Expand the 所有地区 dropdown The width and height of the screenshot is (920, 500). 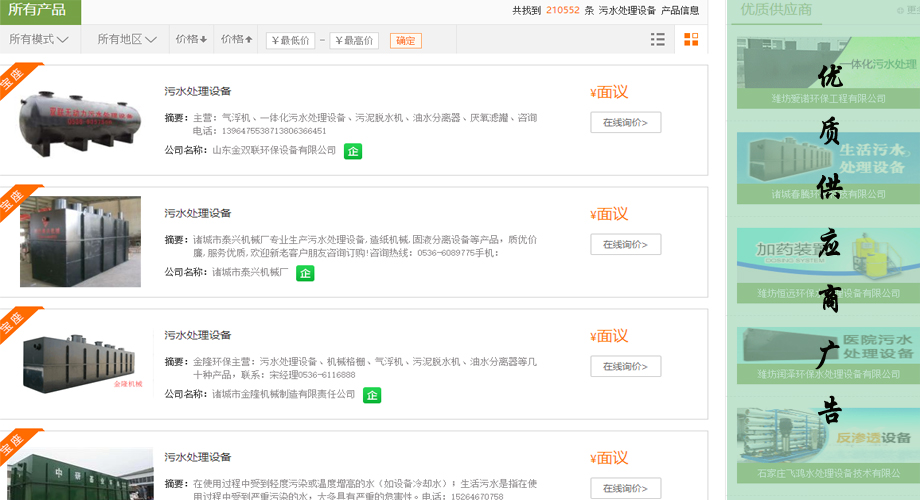(x=127, y=40)
